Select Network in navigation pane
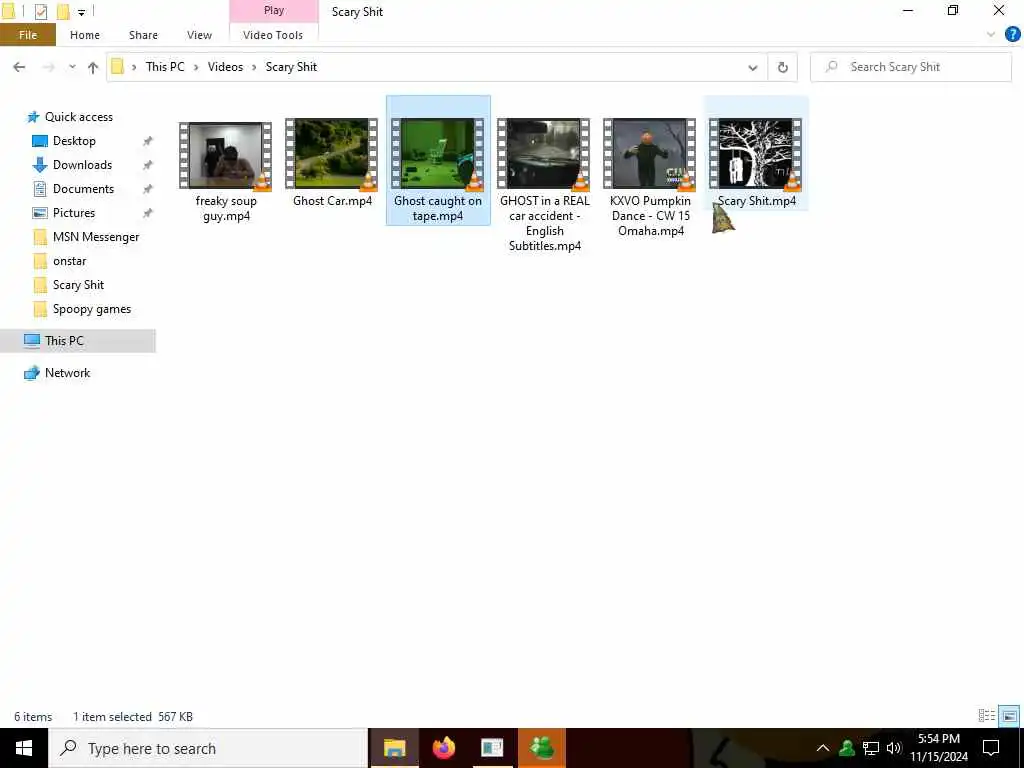1024x768 pixels. pos(67,373)
